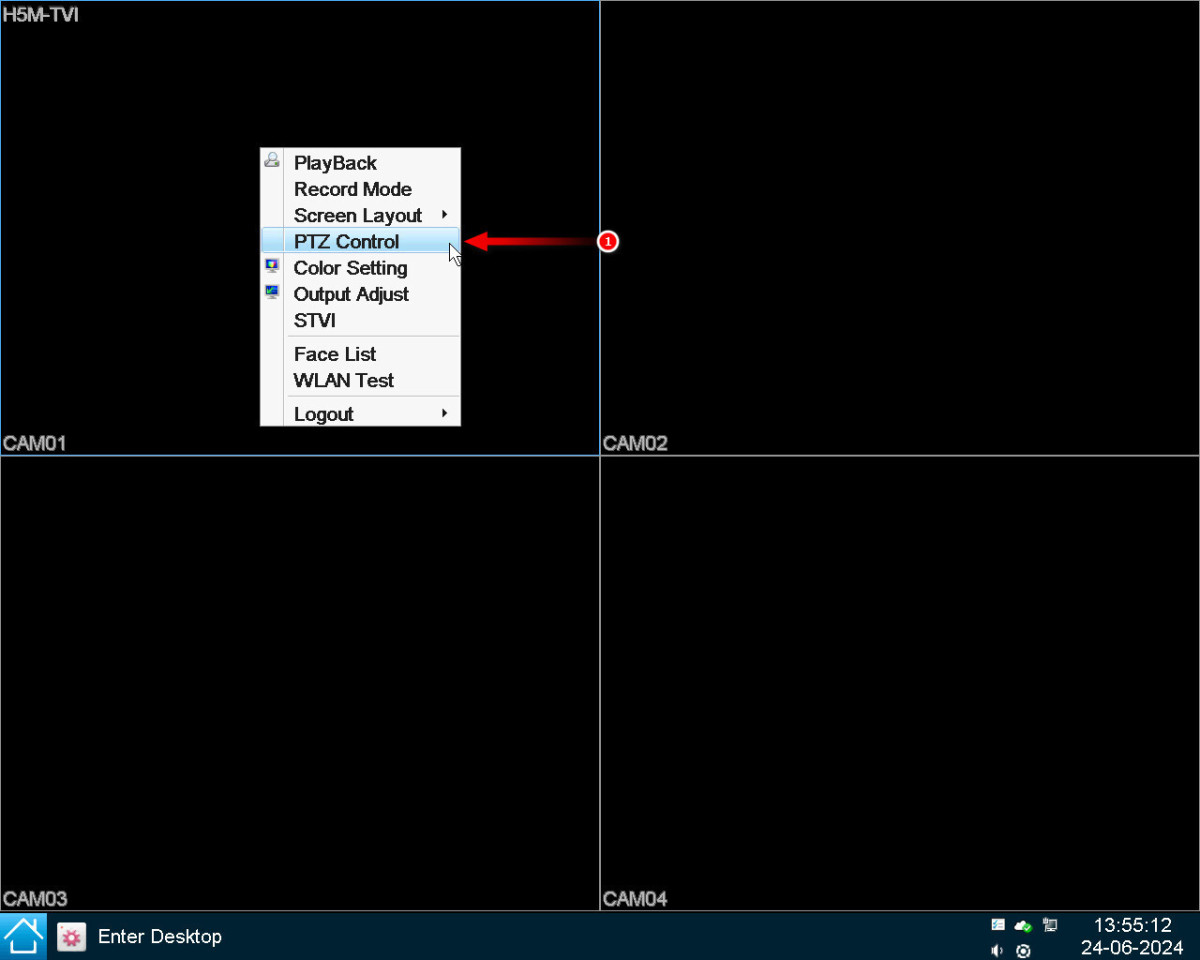Click the speaker volume tray icon
The width and height of the screenshot is (1200, 960).
(x=997, y=950)
